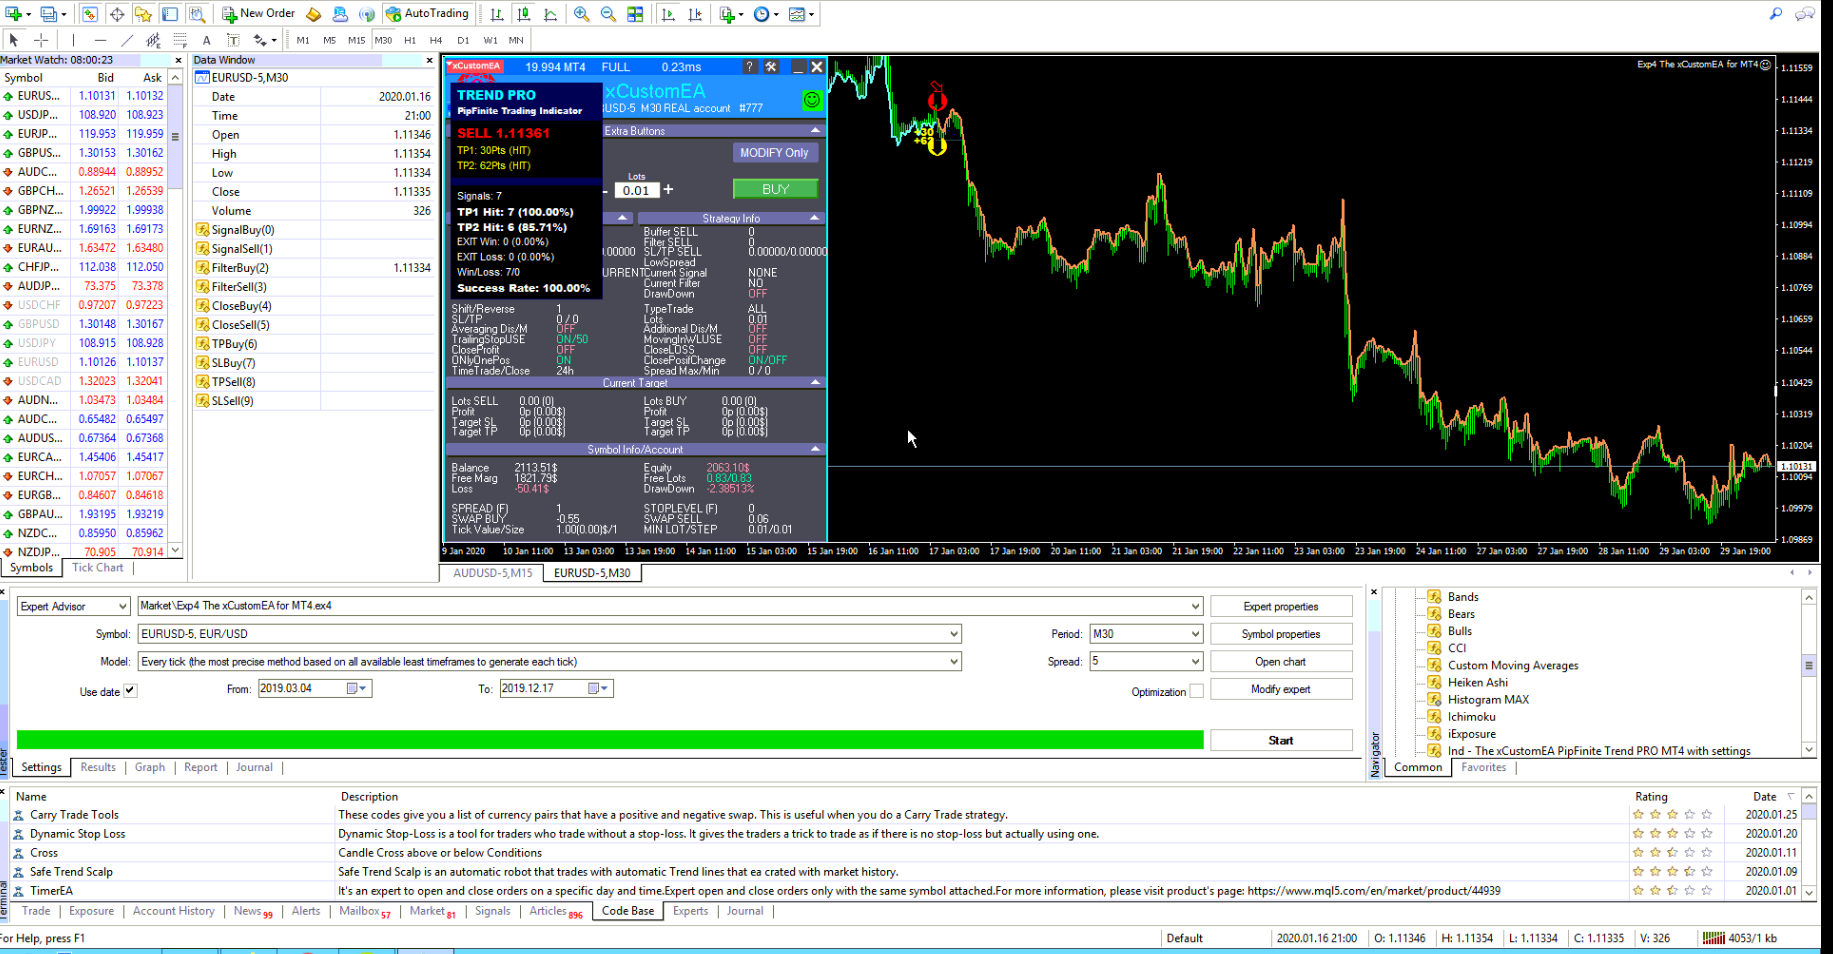This screenshot has height=954, width=1833.
Task: Switch chart to line chart mode
Action: point(551,14)
